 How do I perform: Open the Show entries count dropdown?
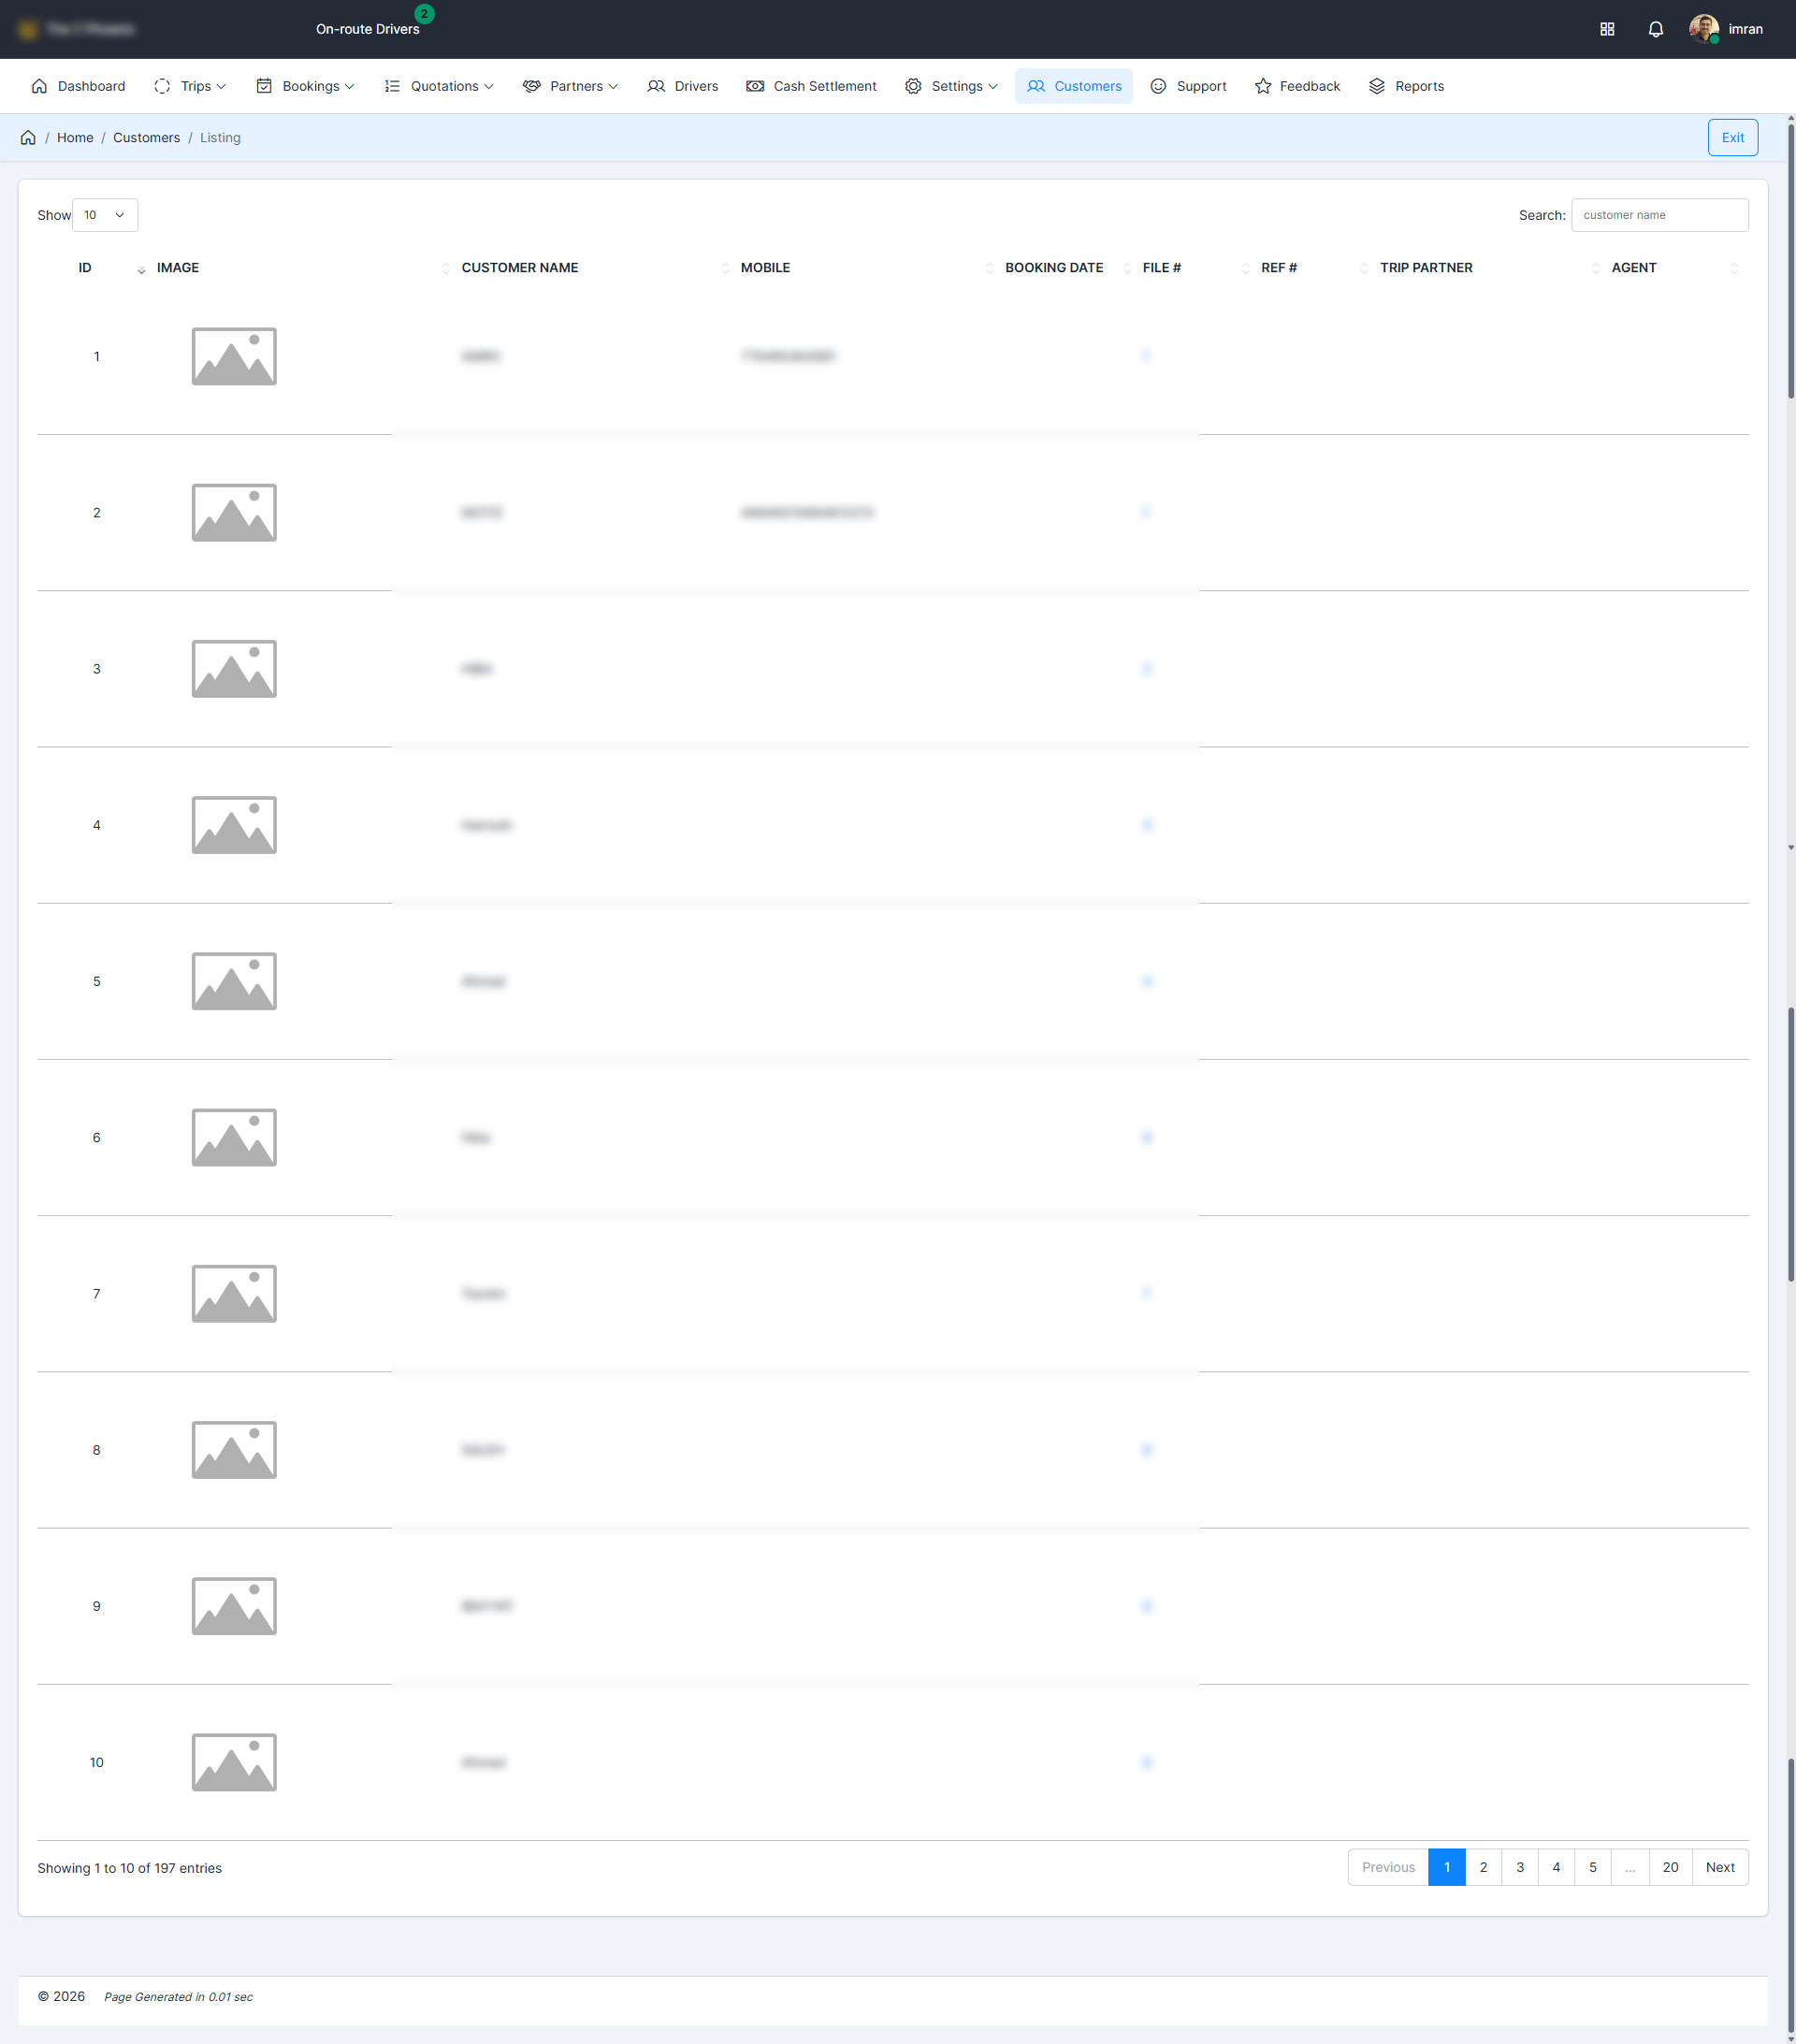click(x=105, y=215)
